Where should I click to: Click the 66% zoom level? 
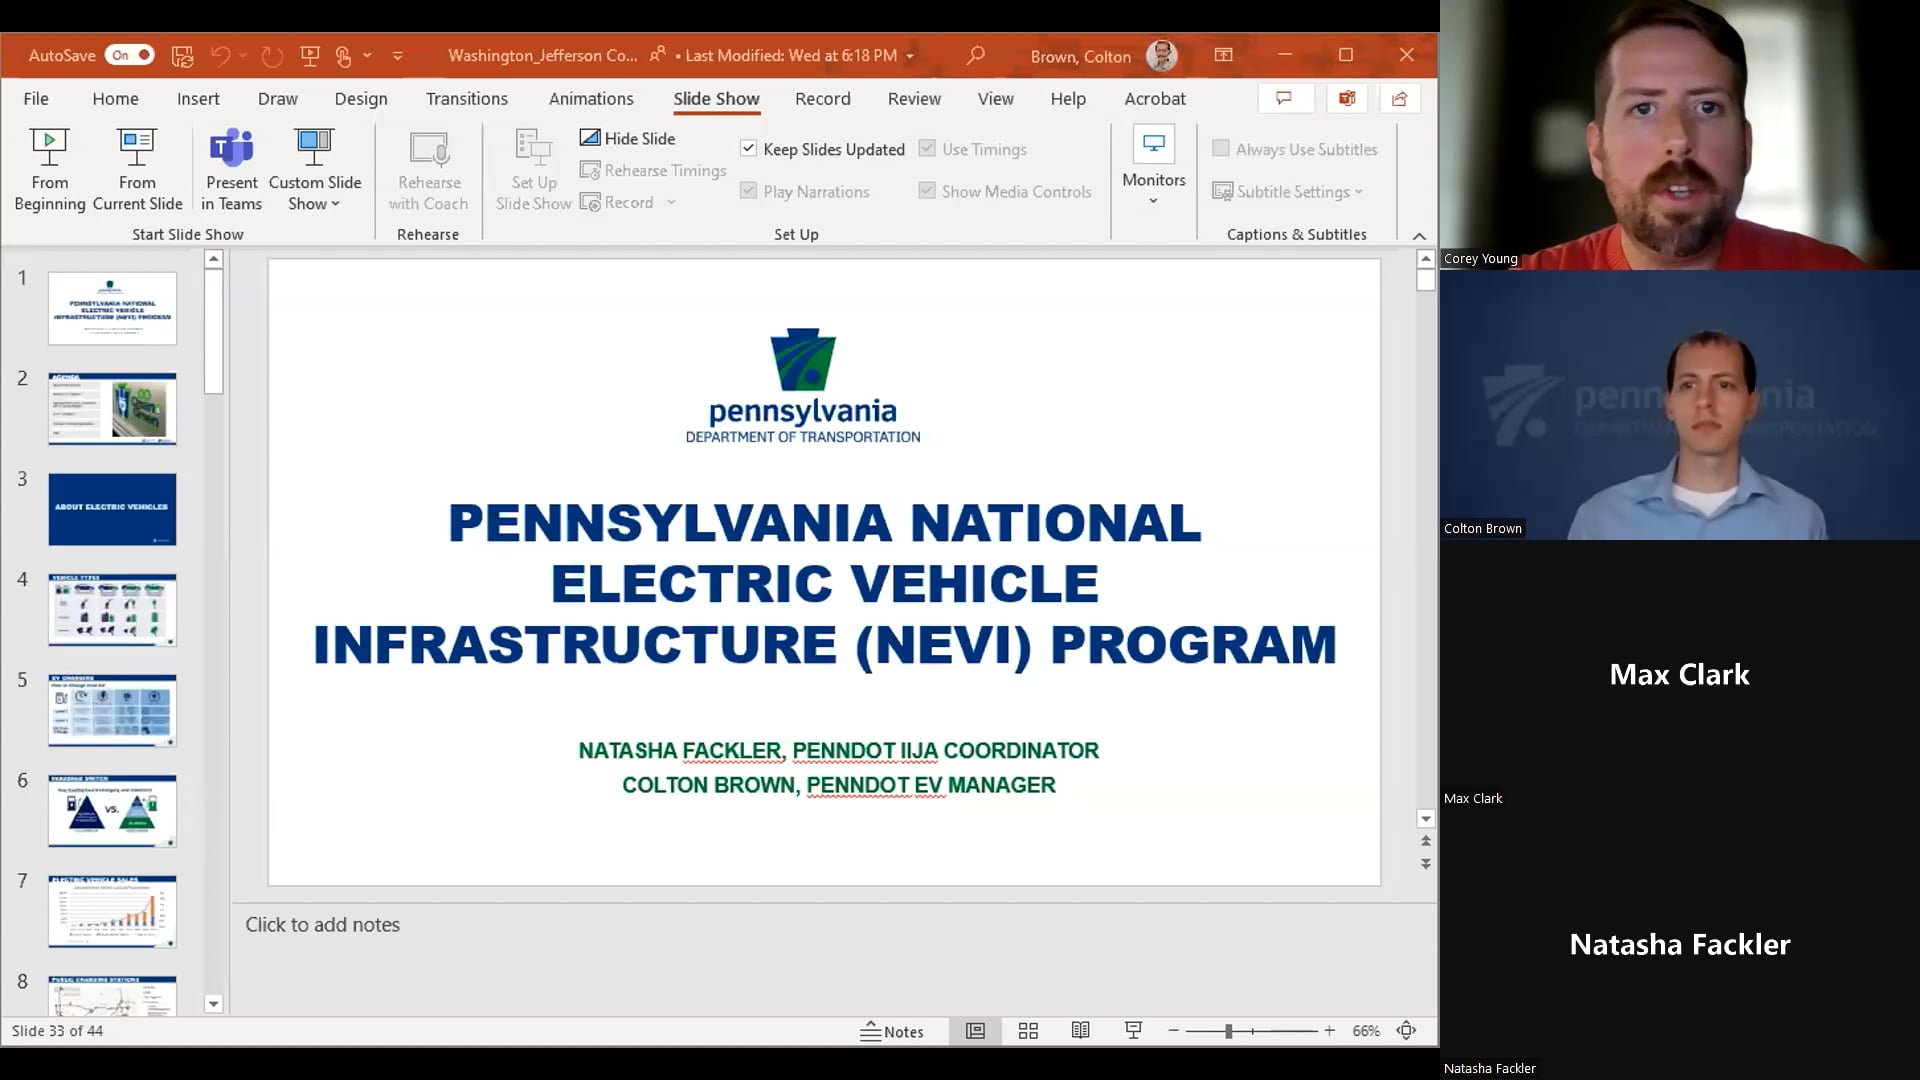click(1366, 1031)
